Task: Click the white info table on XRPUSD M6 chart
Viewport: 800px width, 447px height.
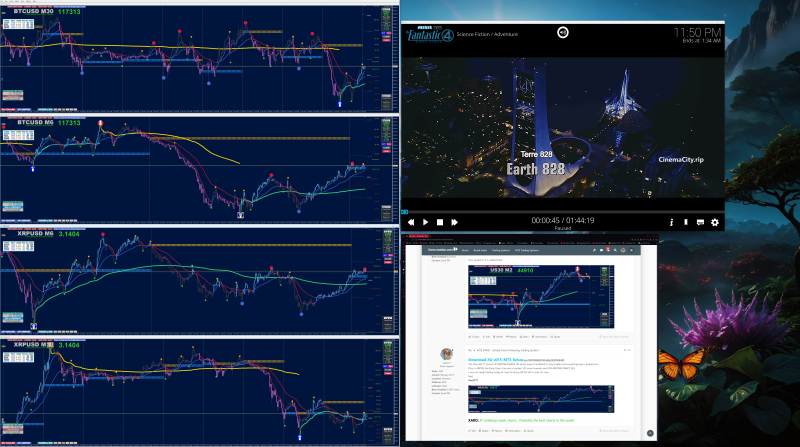Action: click(18, 246)
